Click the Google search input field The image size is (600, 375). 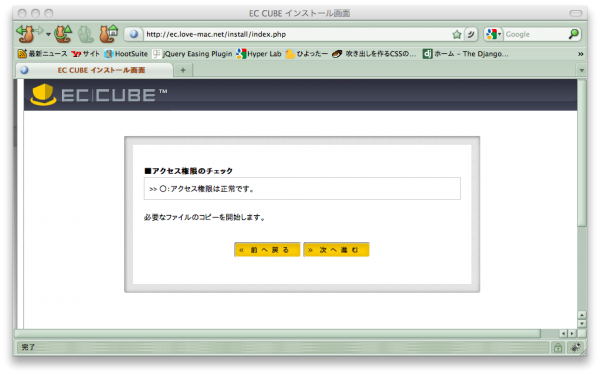pos(535,34)
